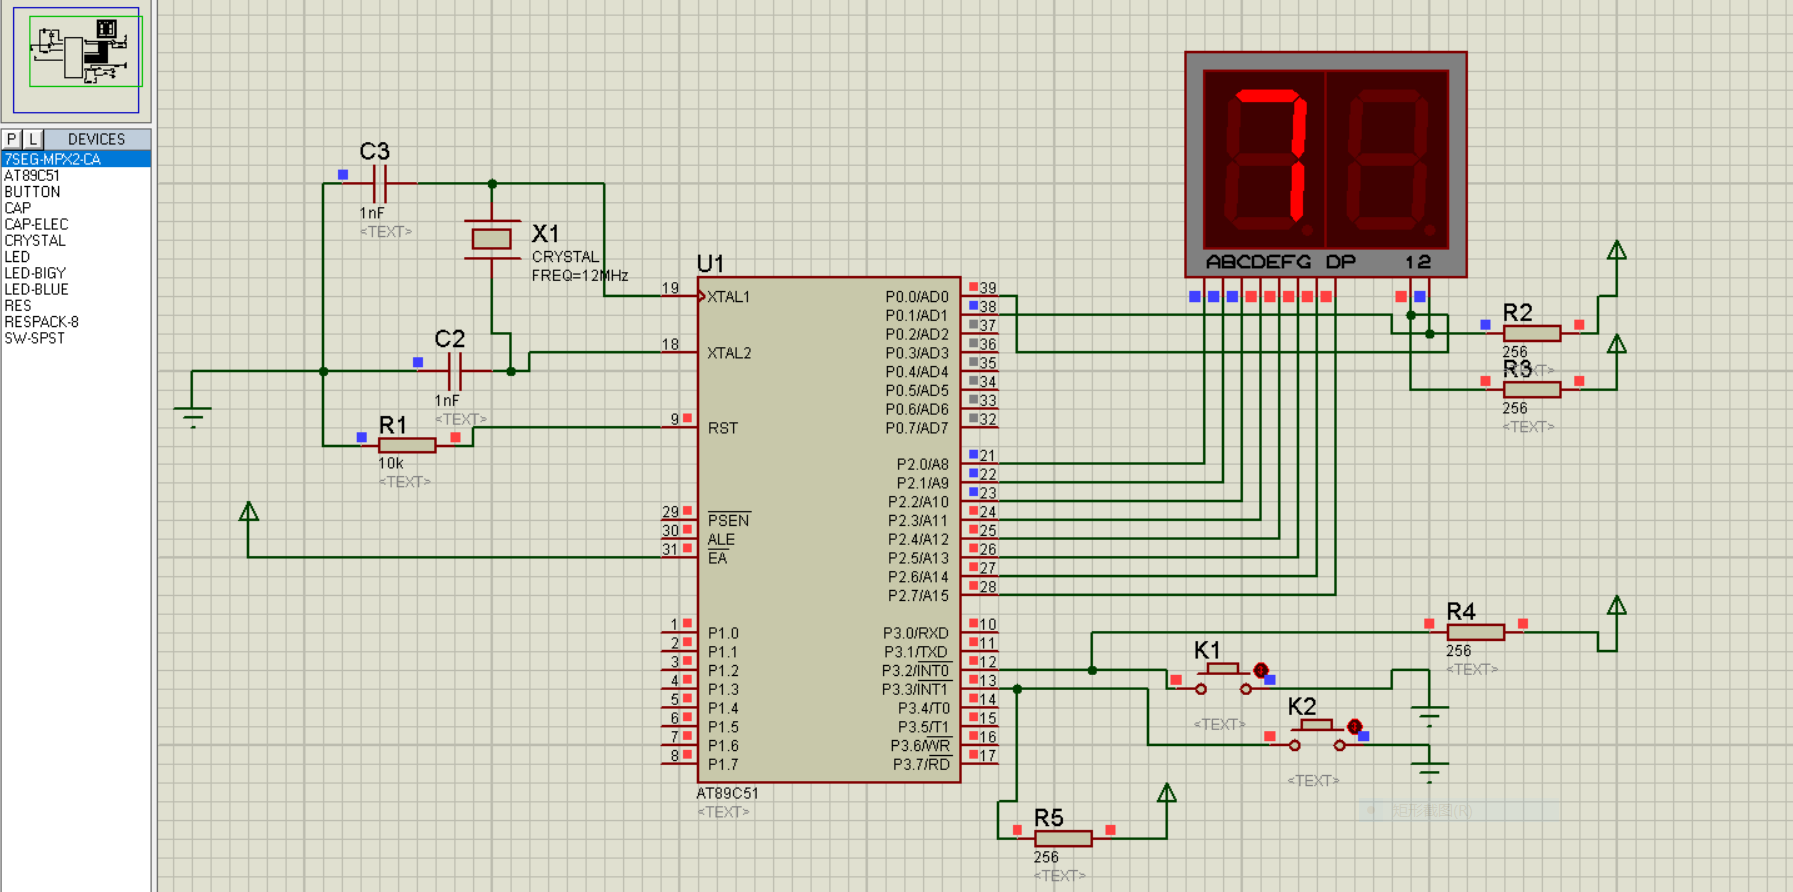Click the PSEN pin label
1793x892 pixels.
(x=728, y=521)
